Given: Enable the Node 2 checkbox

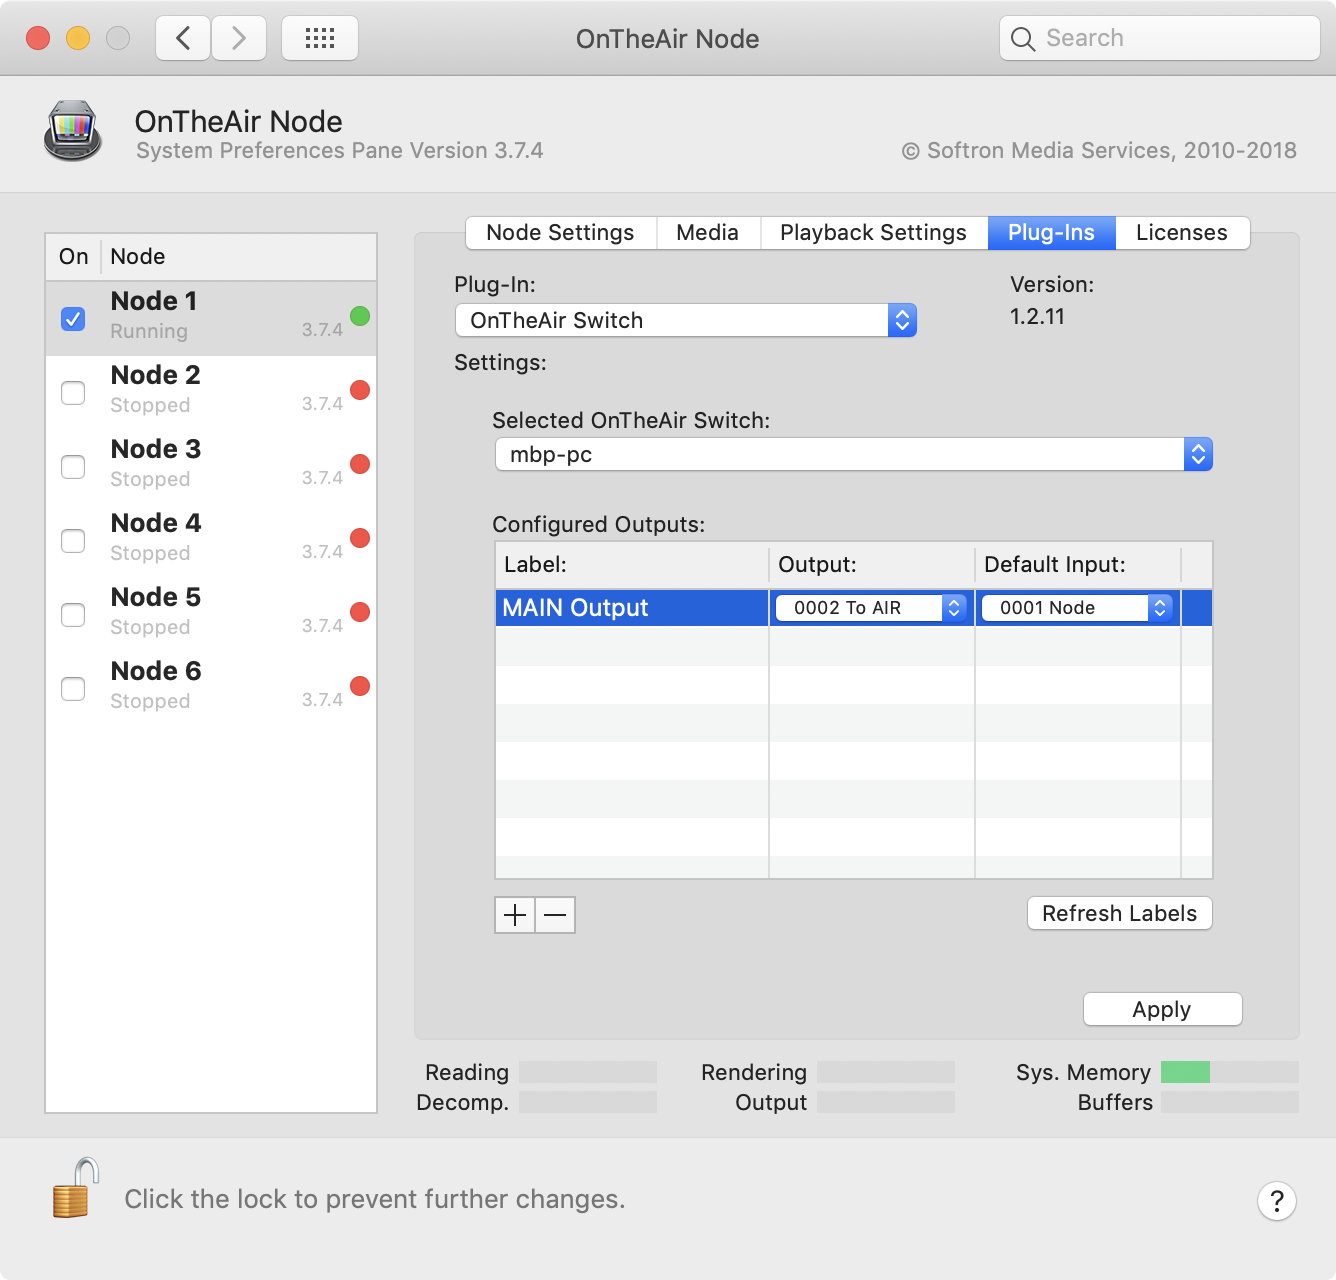Looking at the screenshot, I should (73, 393).
